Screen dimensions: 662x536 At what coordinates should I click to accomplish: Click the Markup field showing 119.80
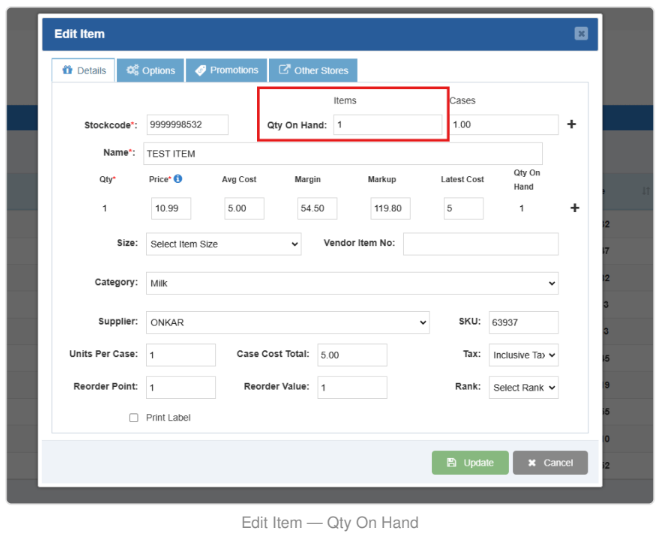[x=390, y=208]
